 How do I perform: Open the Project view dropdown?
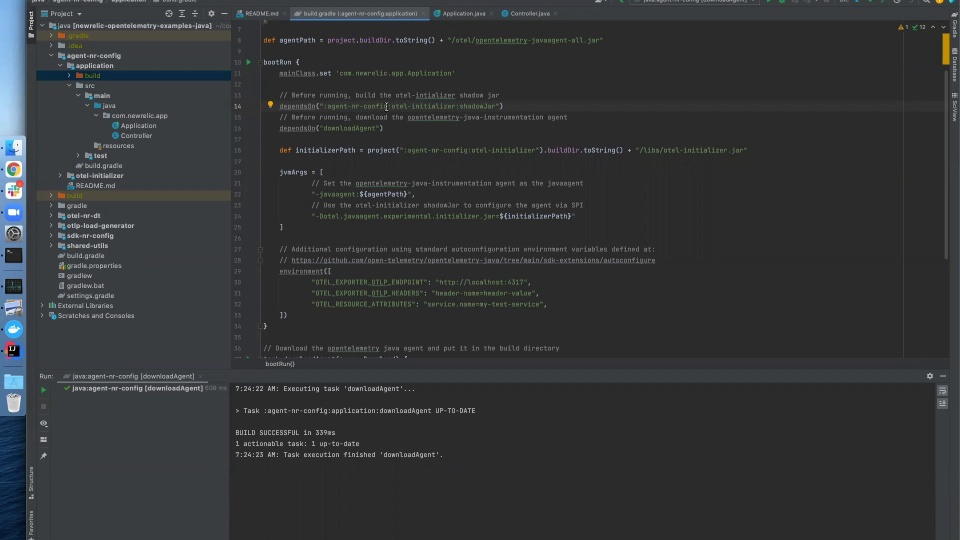(61, 13)
